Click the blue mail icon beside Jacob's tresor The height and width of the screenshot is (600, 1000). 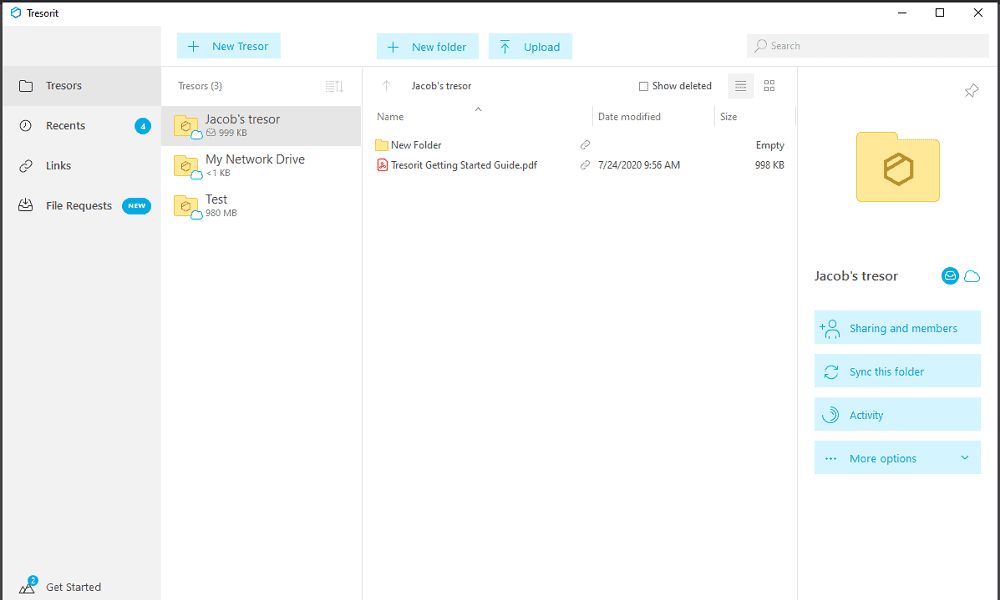coord(950,276)
